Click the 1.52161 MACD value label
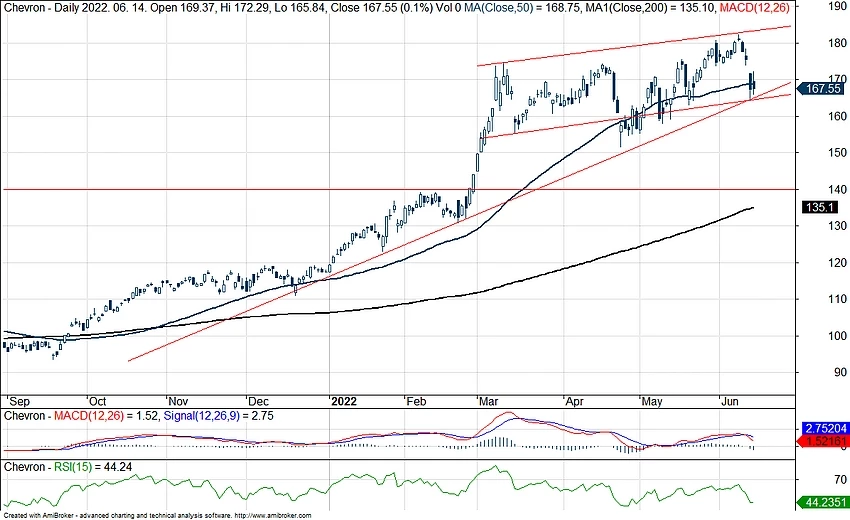Image resolution: width=850 pixels, height=520 pixels. coord(825,441)
